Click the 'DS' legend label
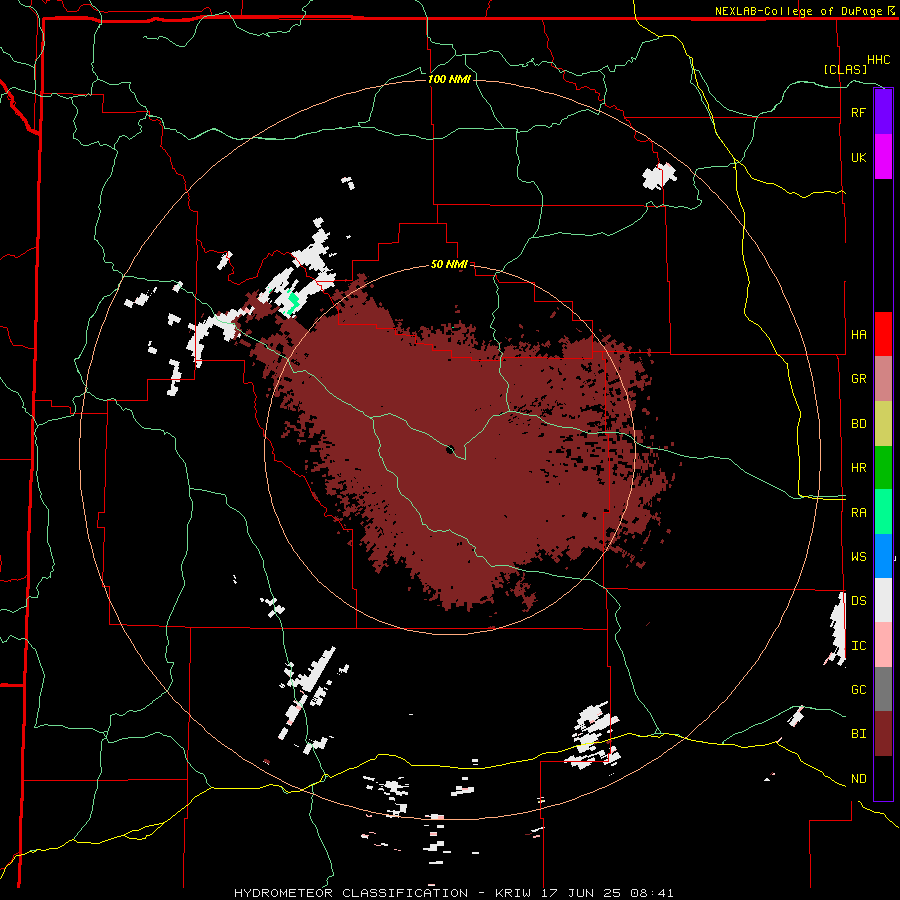Screen dimensions: 900x900 (x=858, y=601)
